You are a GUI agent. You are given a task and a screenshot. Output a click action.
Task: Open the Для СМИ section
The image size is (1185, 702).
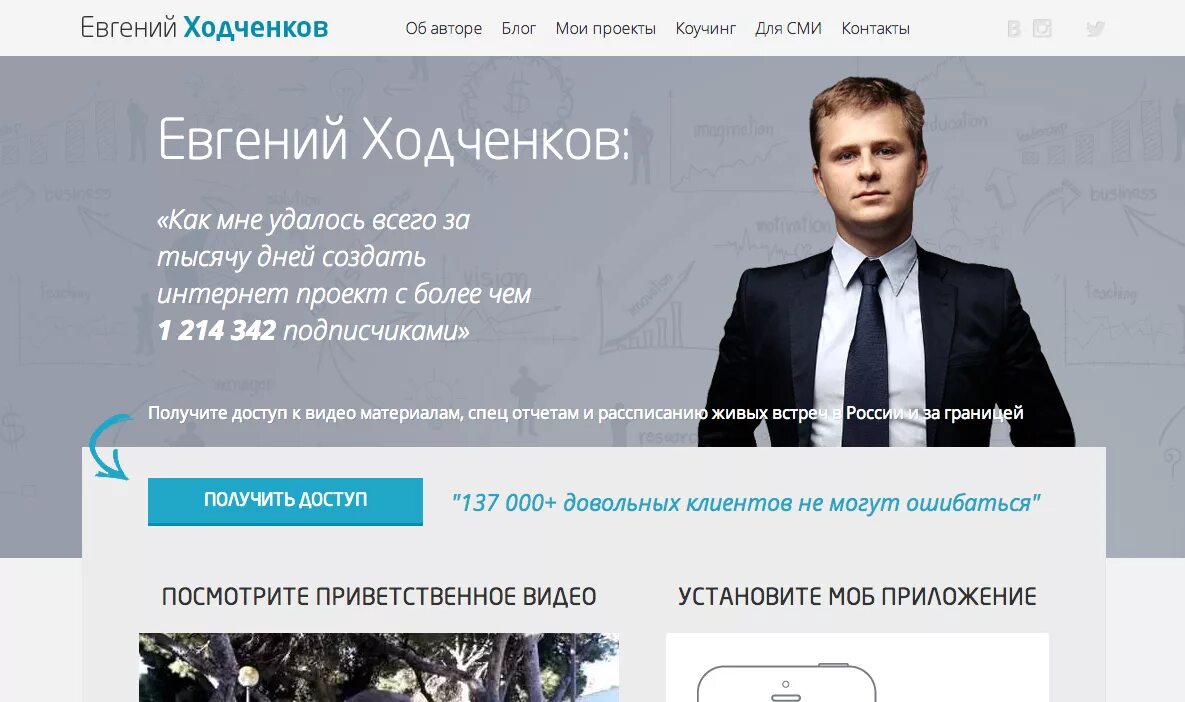[788, 29]
